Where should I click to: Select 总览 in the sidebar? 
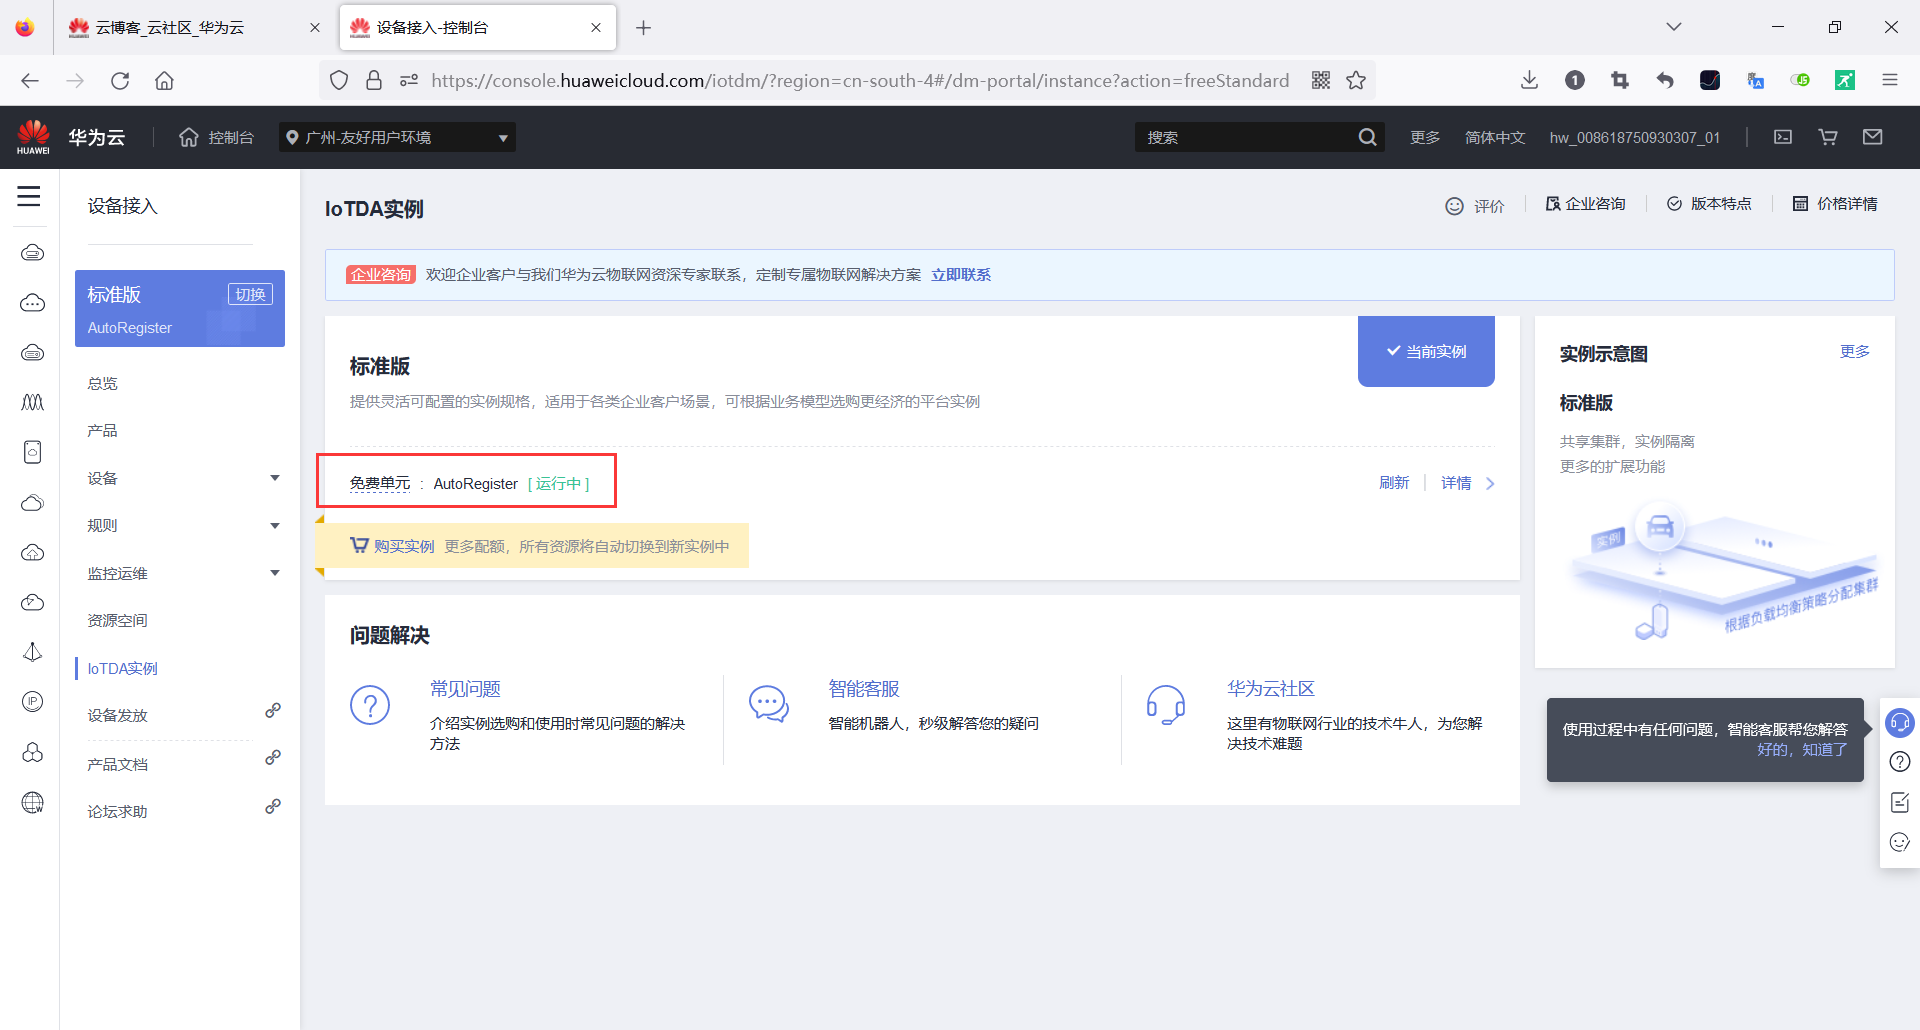click(x=102, y=384)
